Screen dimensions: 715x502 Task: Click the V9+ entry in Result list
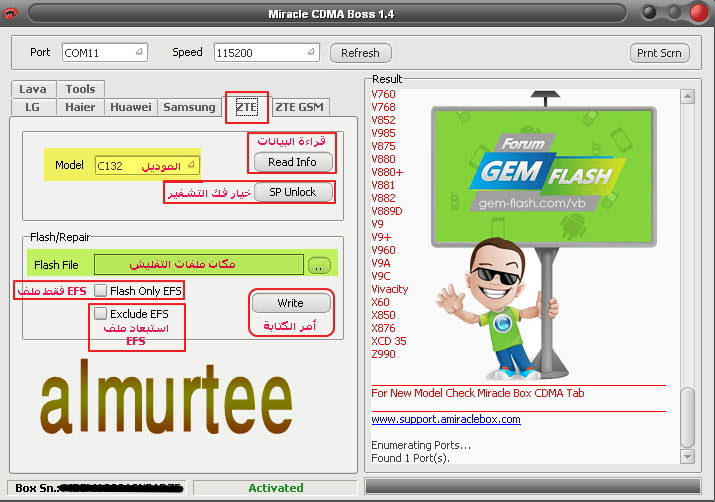[x=381, y=237]
